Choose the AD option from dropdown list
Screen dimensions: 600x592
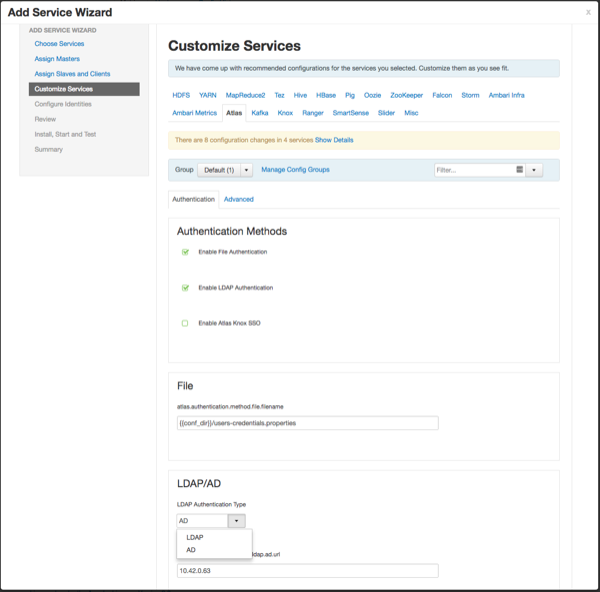coord(191,550)
